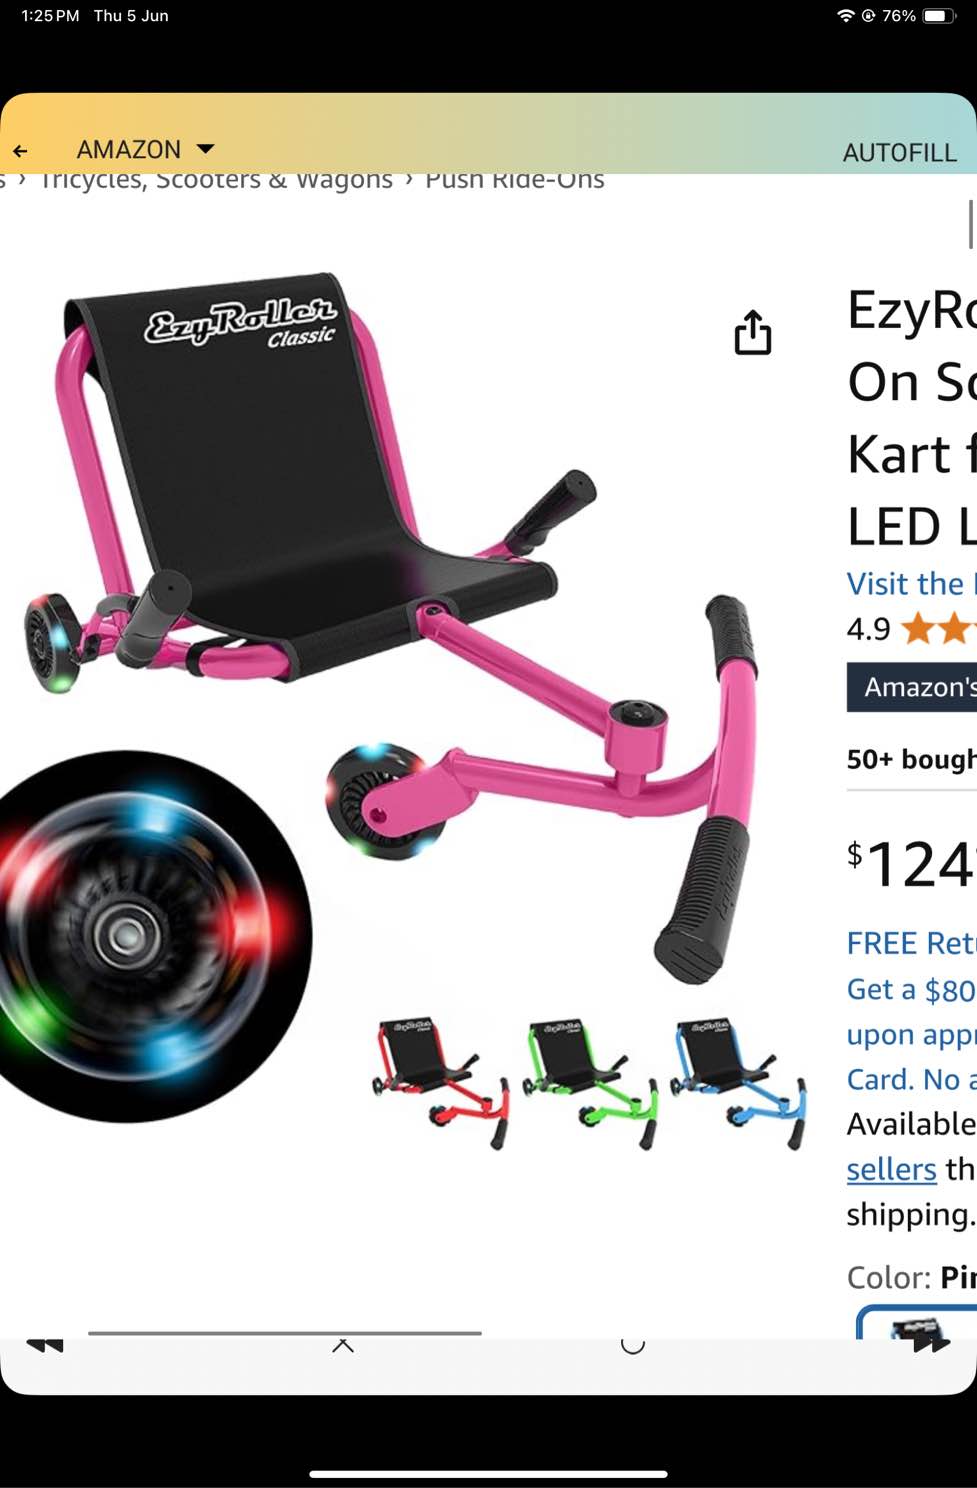Click the 4.9 star rating
Viewport: 977px width, 1488px height.
point(911,629)
